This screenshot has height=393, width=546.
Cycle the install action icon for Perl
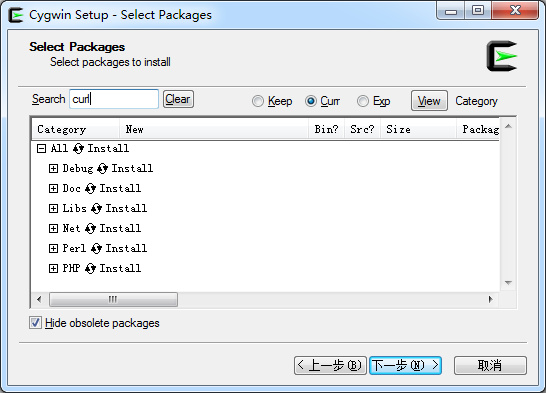point(96,249)
